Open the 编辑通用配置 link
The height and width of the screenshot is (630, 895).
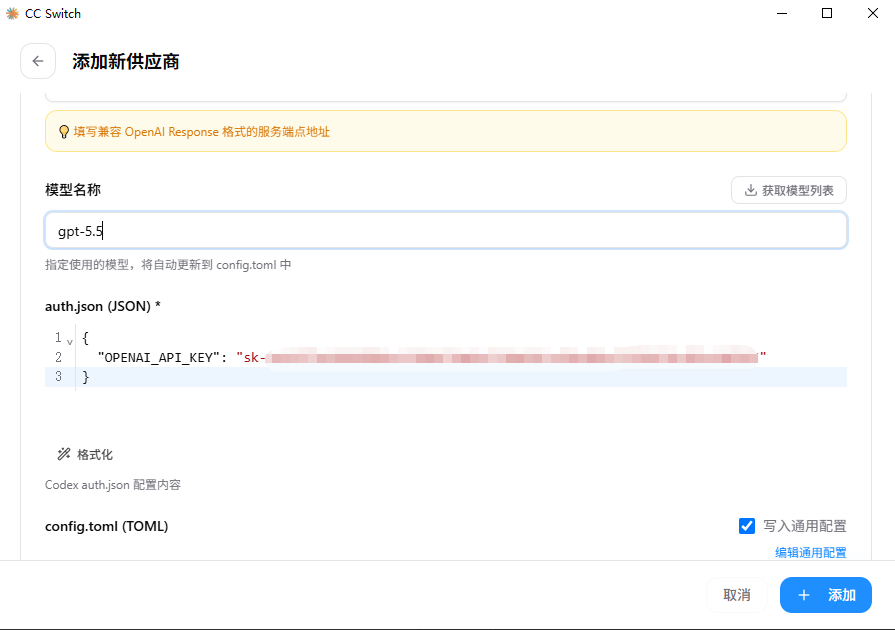pos(811,552)
